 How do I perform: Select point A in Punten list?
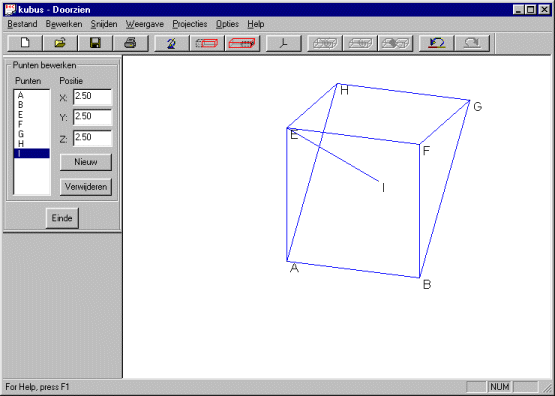coord(32,95)
